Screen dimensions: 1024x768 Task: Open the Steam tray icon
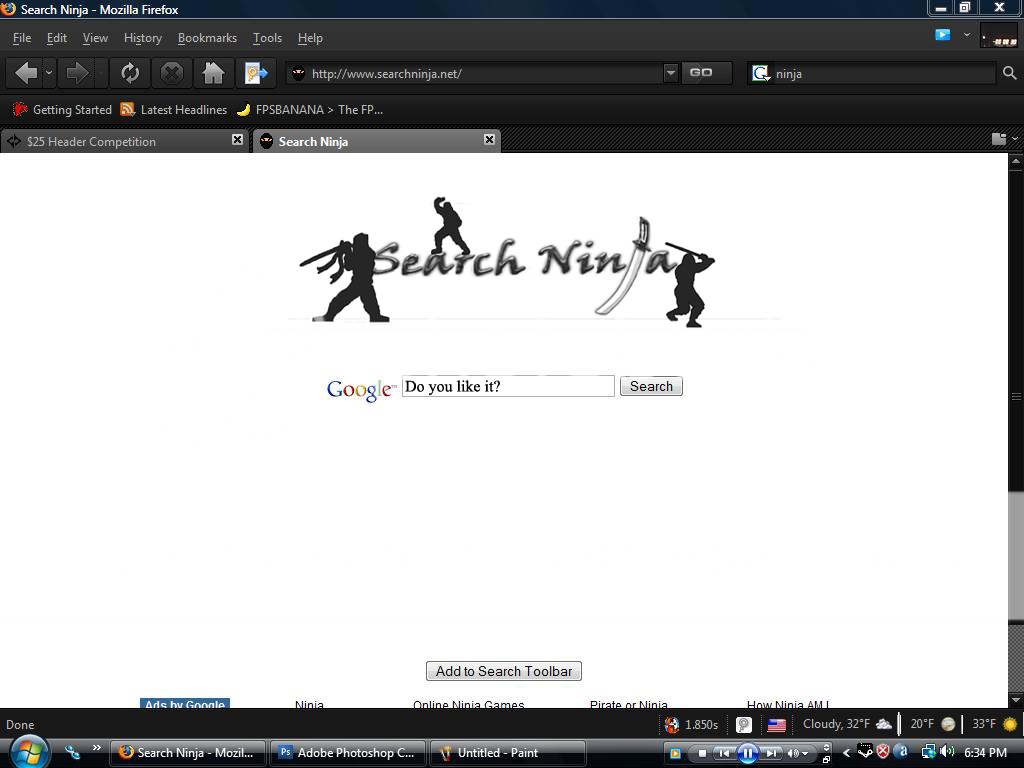(865, 752)
